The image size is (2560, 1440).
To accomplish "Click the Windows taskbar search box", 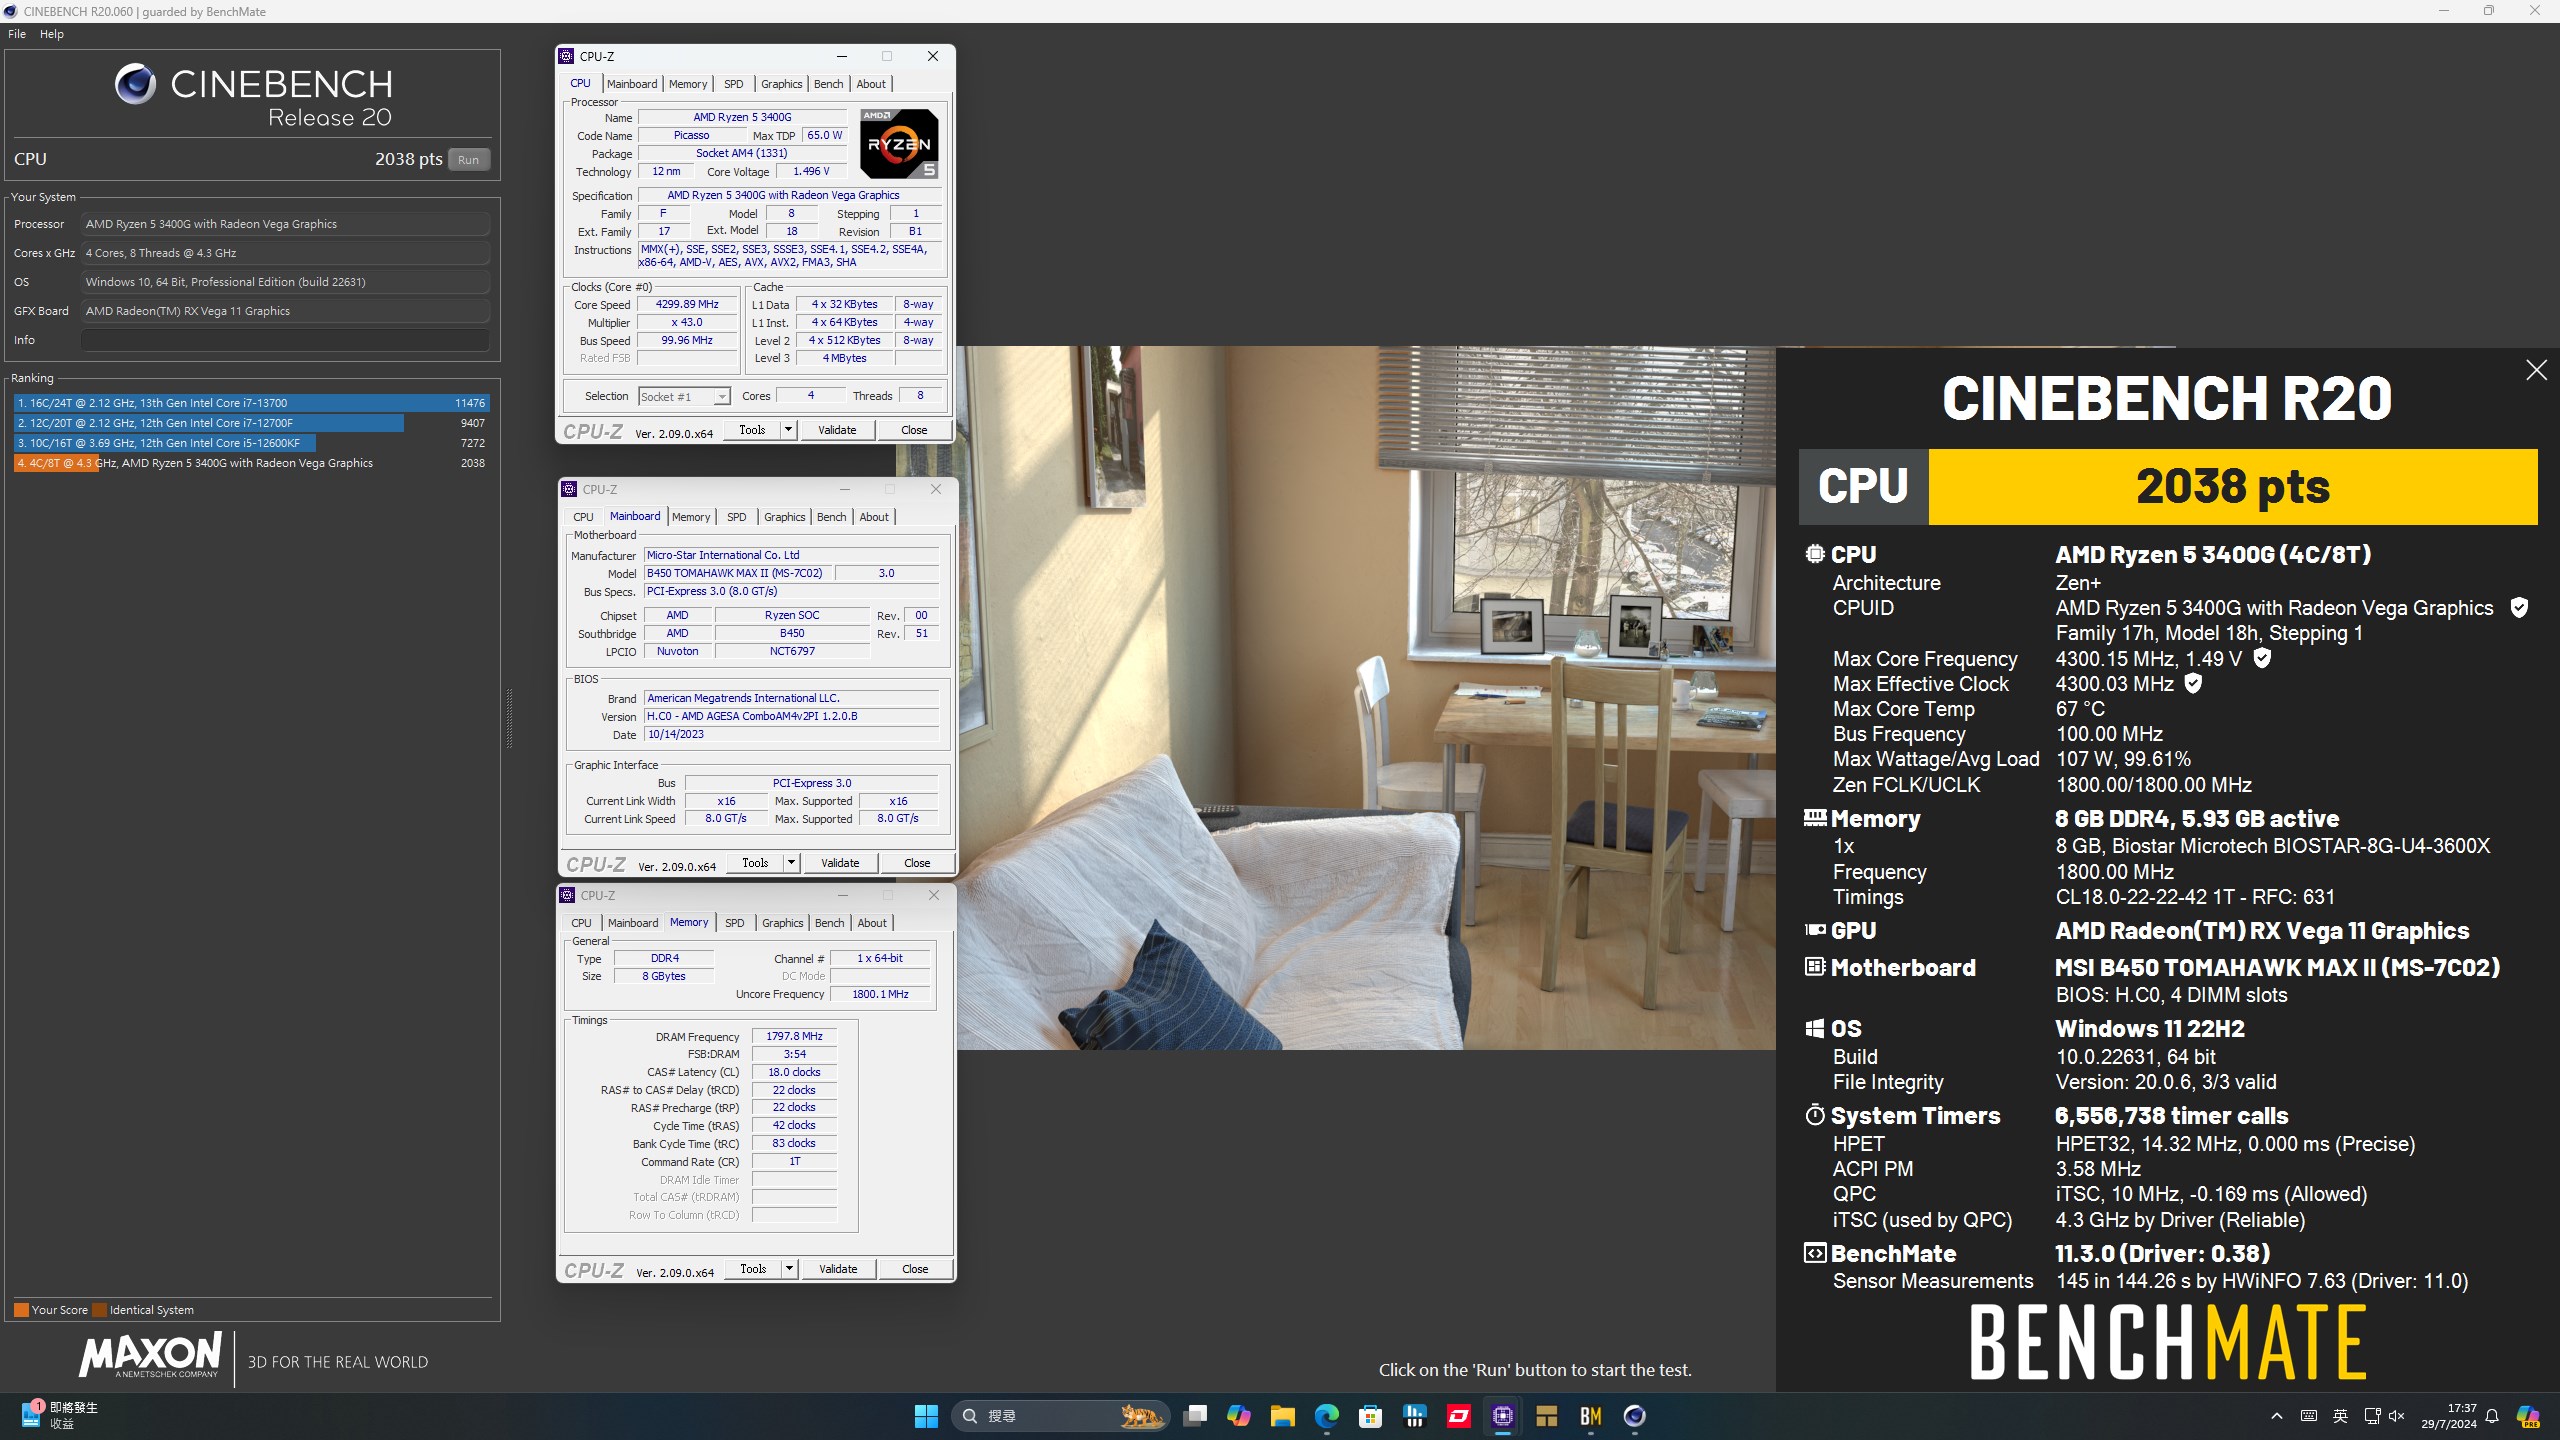I will 1060,1416.
